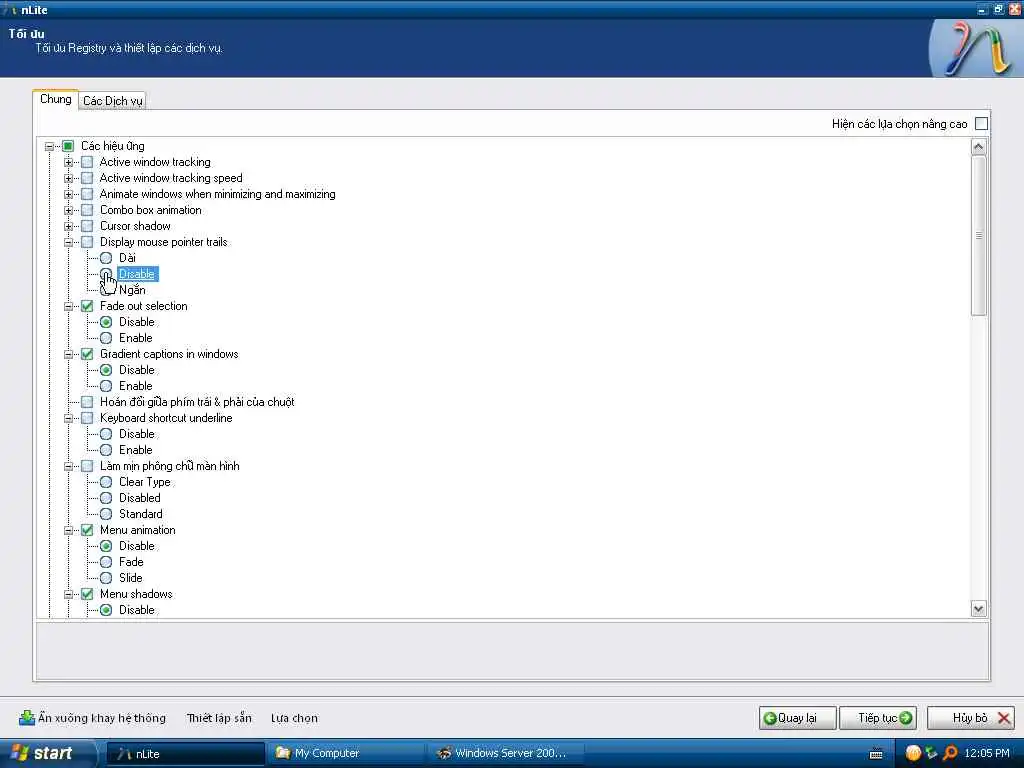
Task: Select Enable under Fade out selection
Action: coord(106,338)
